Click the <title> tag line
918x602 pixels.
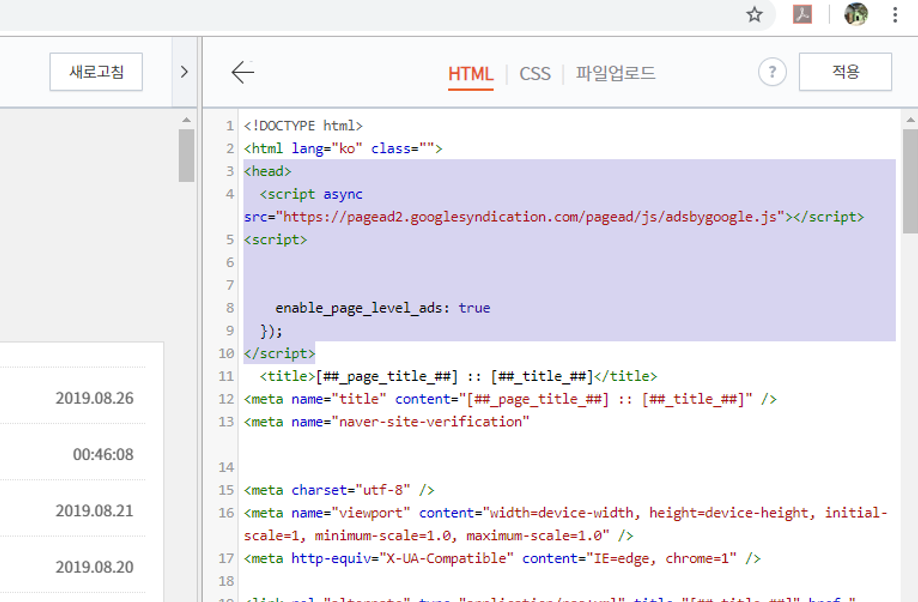(x=458, y=377)
